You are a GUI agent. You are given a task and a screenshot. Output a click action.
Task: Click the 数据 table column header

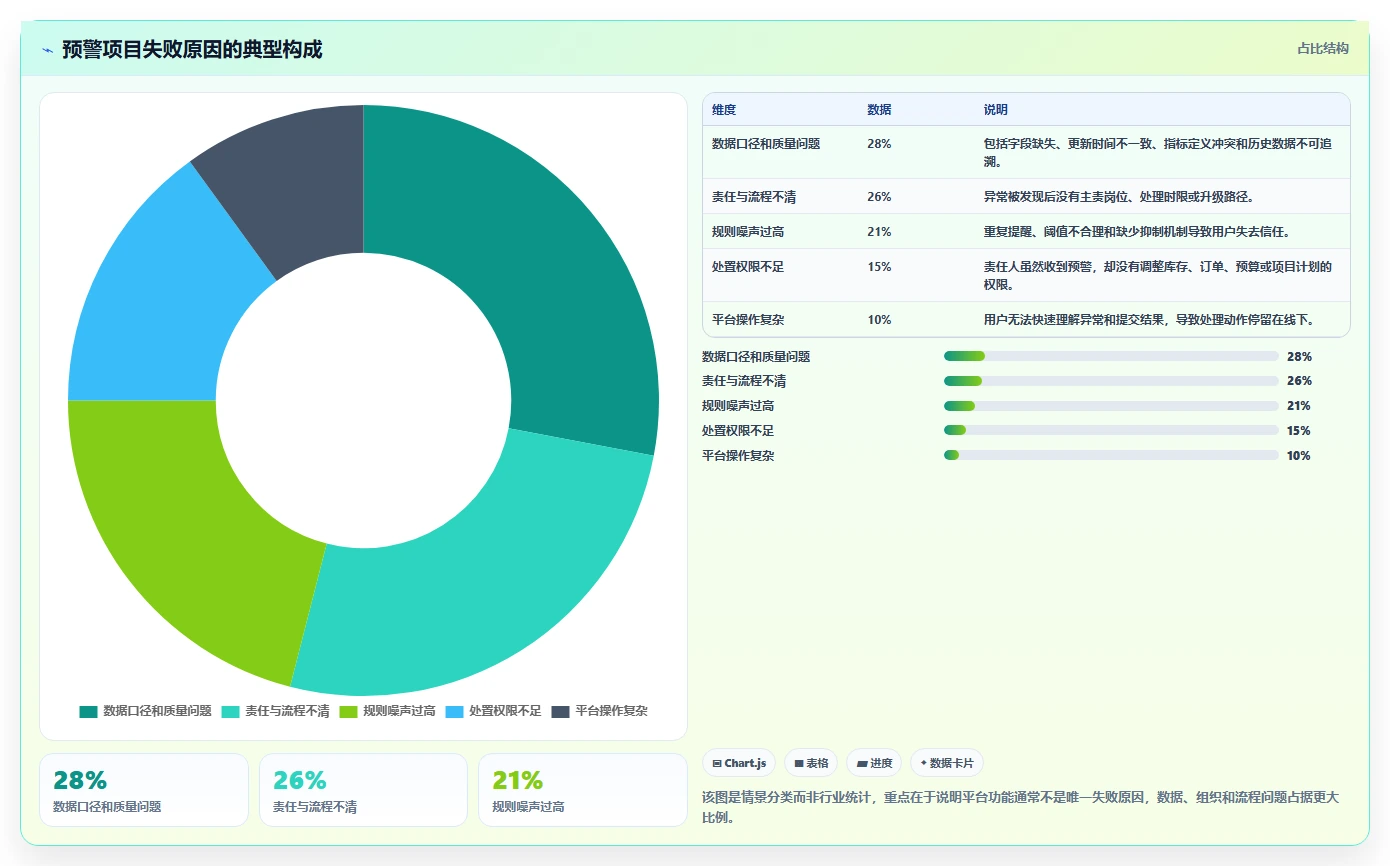pyautogui.click(x=879, y=110)
